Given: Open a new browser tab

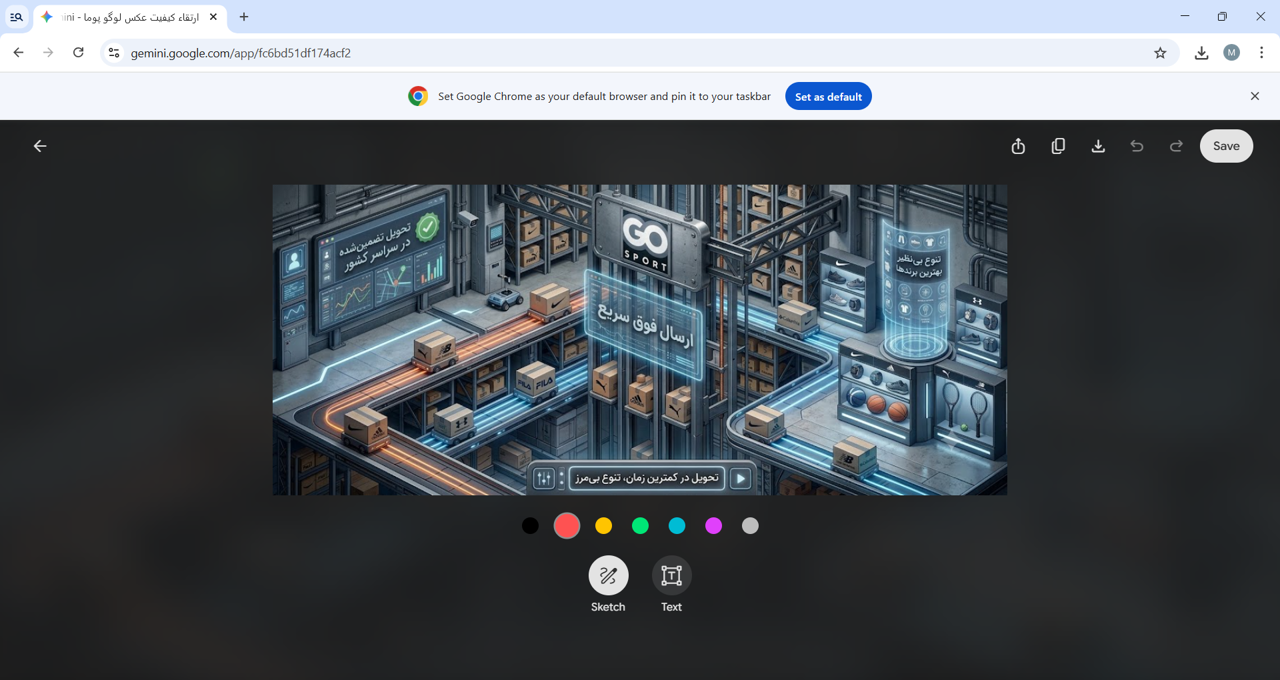Looking at the screenshot, I should 244,17.
